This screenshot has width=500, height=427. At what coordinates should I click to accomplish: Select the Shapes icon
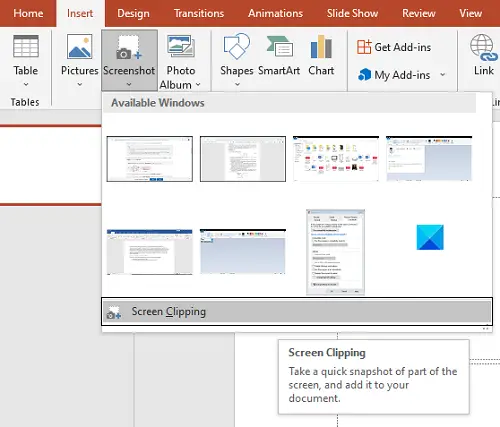237,46
